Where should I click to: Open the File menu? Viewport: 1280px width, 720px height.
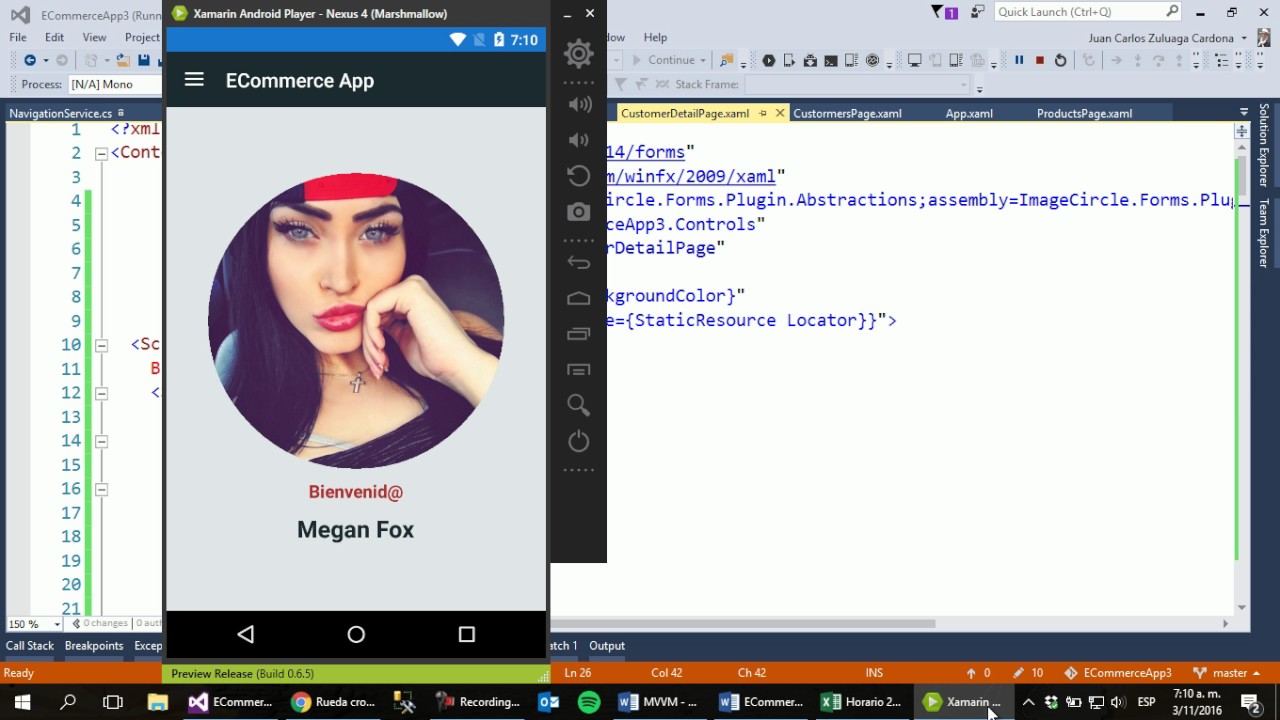(18, 37)
